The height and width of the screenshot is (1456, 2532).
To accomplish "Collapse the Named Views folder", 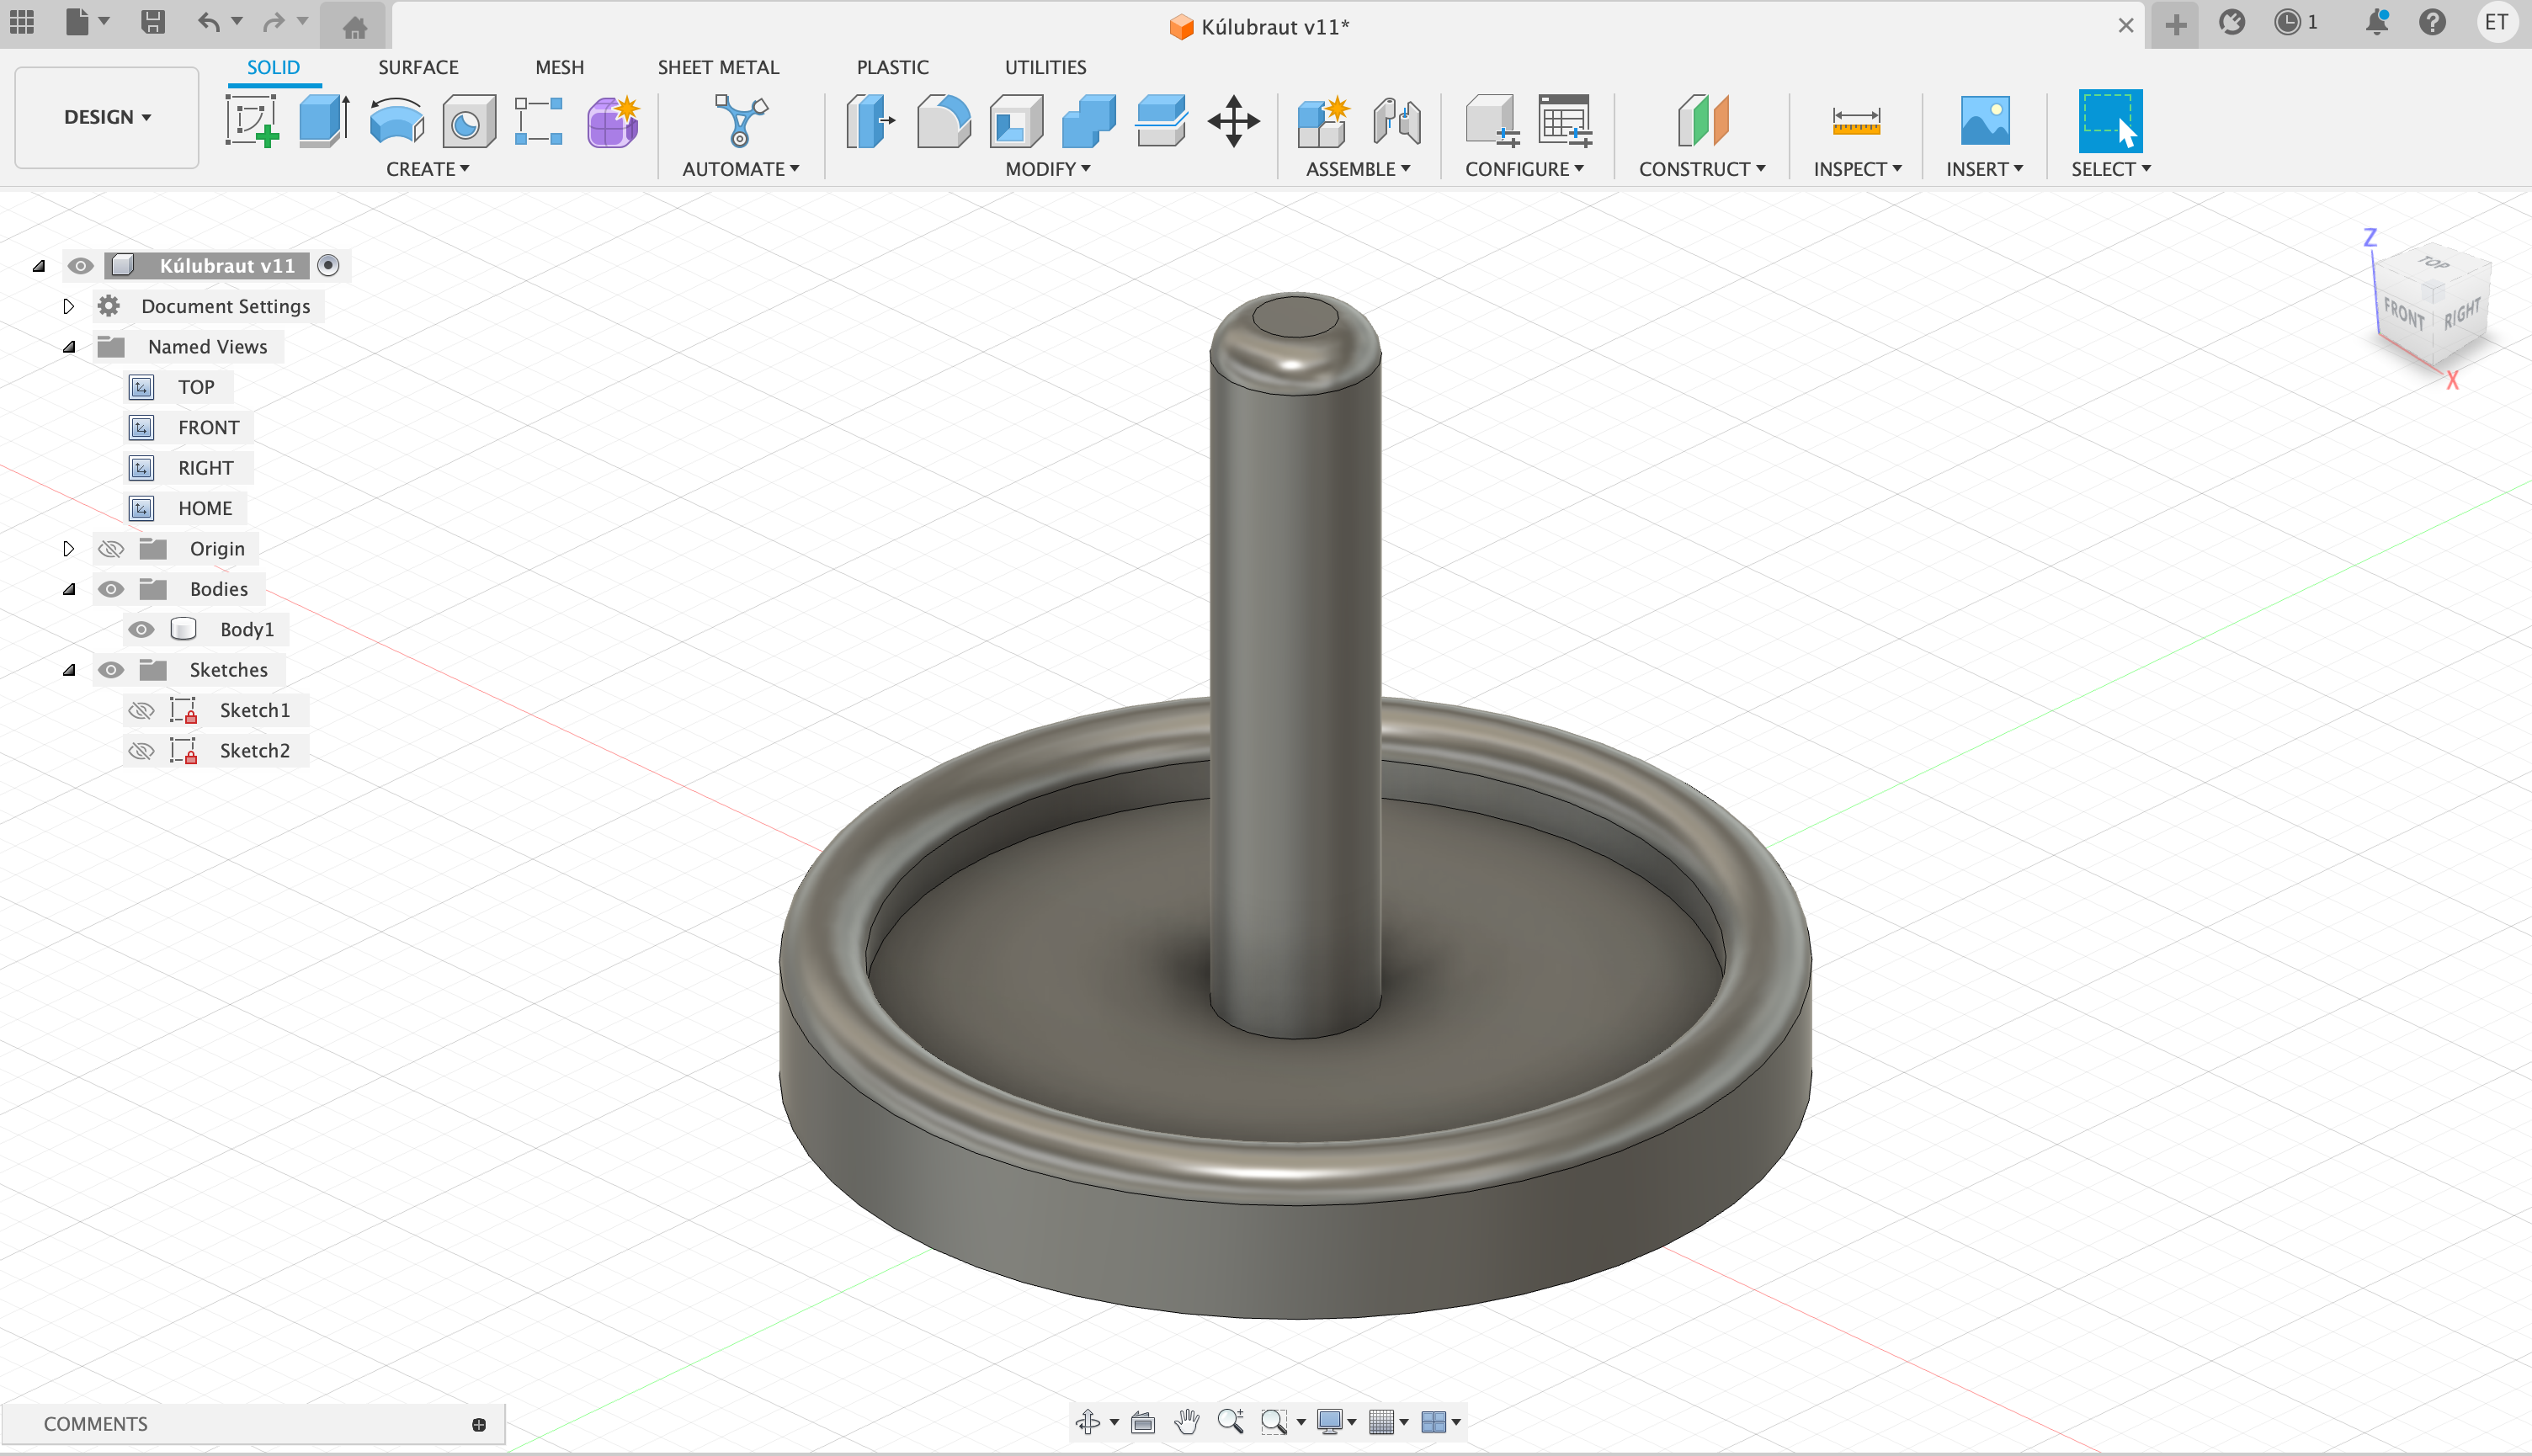I will tap(68, 347).
